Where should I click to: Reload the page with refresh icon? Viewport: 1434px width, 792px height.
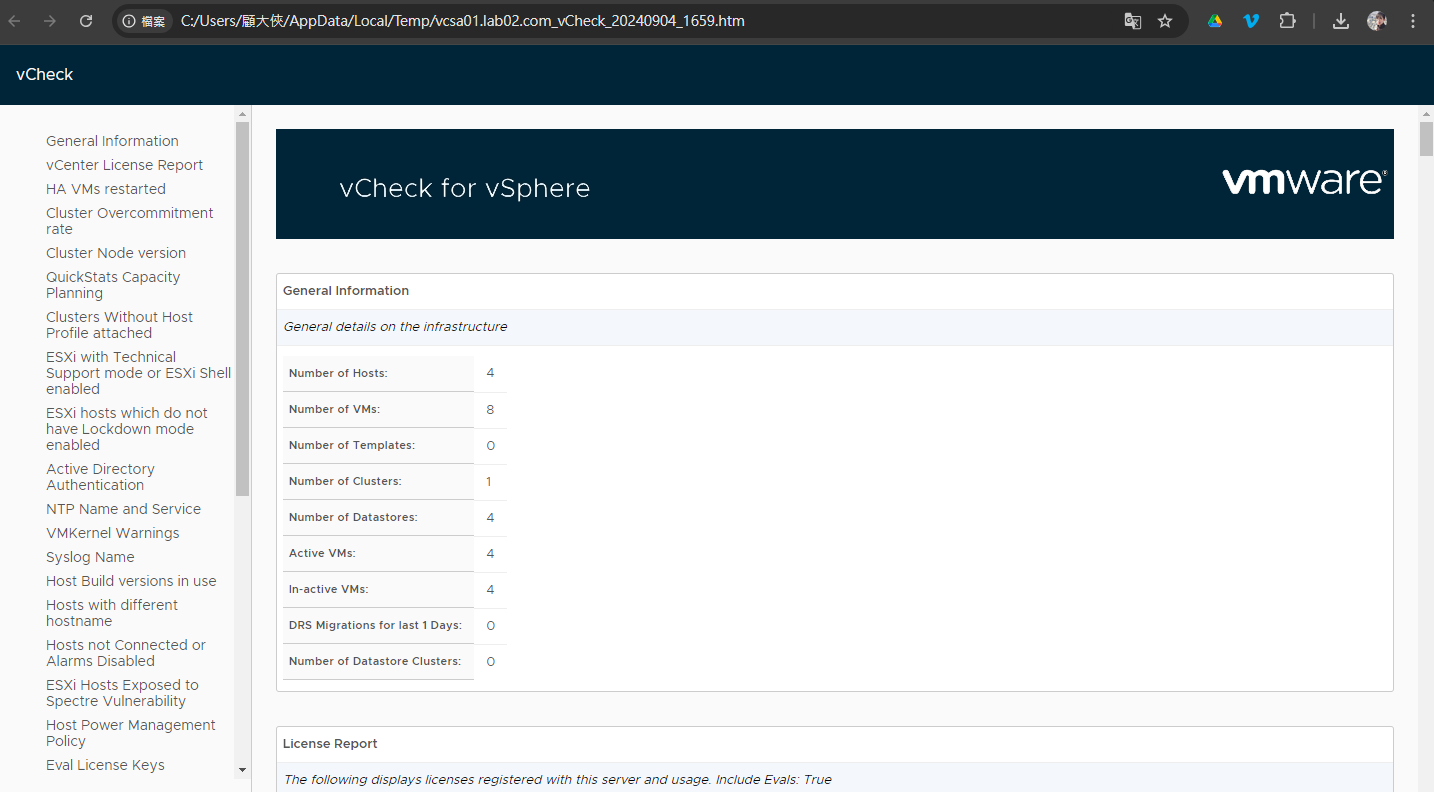pos(86,21)
